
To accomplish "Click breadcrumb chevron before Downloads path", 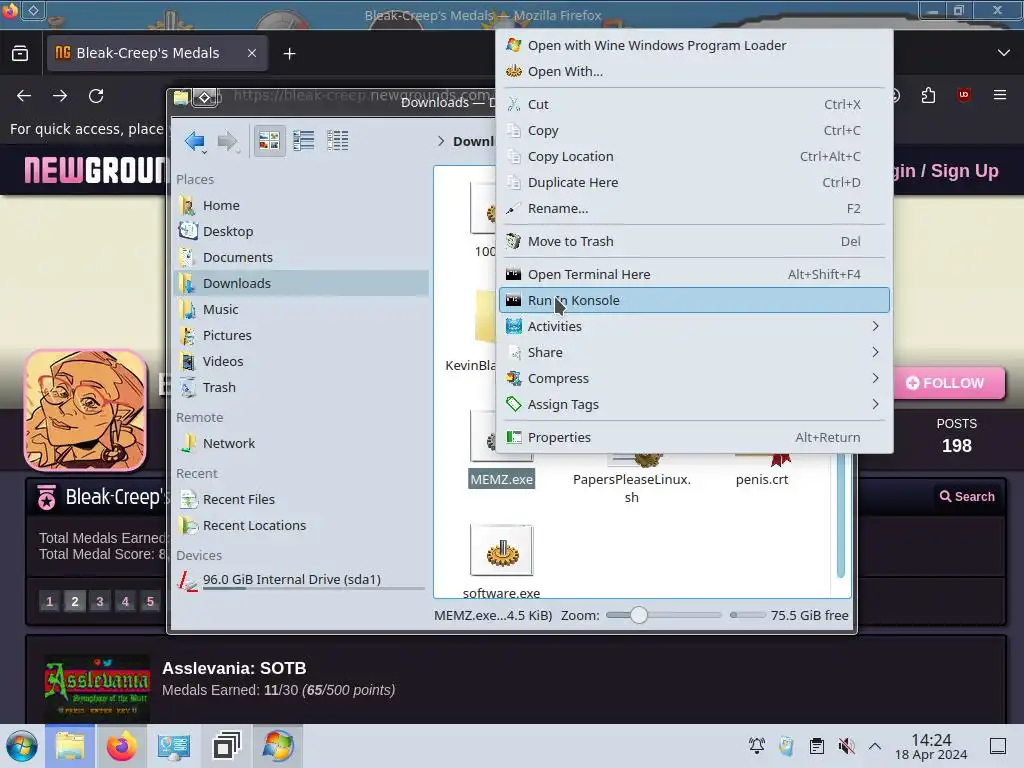I will 441,141.
